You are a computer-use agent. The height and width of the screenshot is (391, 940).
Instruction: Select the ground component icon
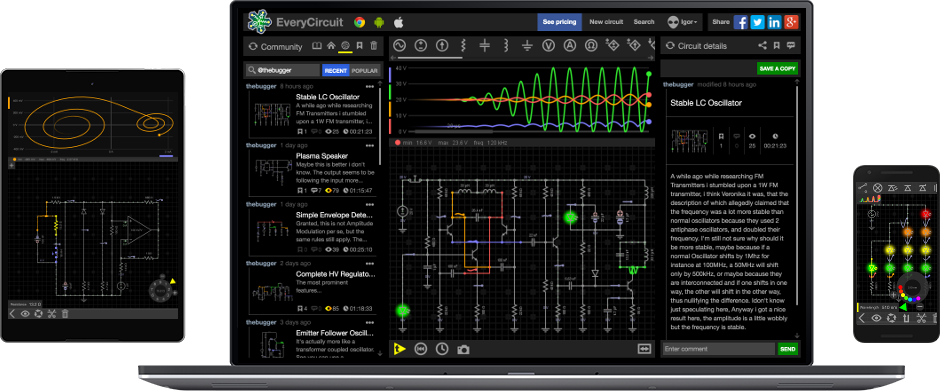(527, 46)
